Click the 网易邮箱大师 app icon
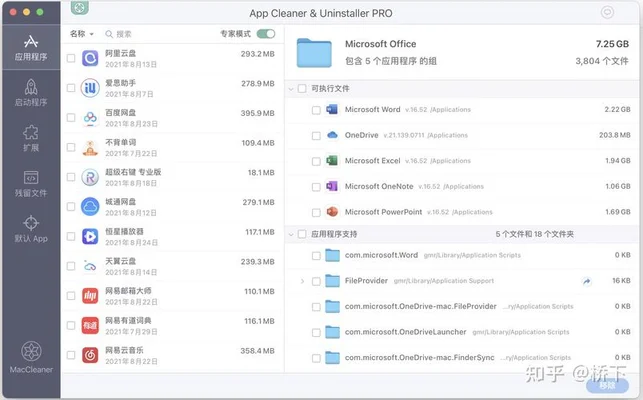The height and width of the screenshot is (400, 643). [90, 296]
